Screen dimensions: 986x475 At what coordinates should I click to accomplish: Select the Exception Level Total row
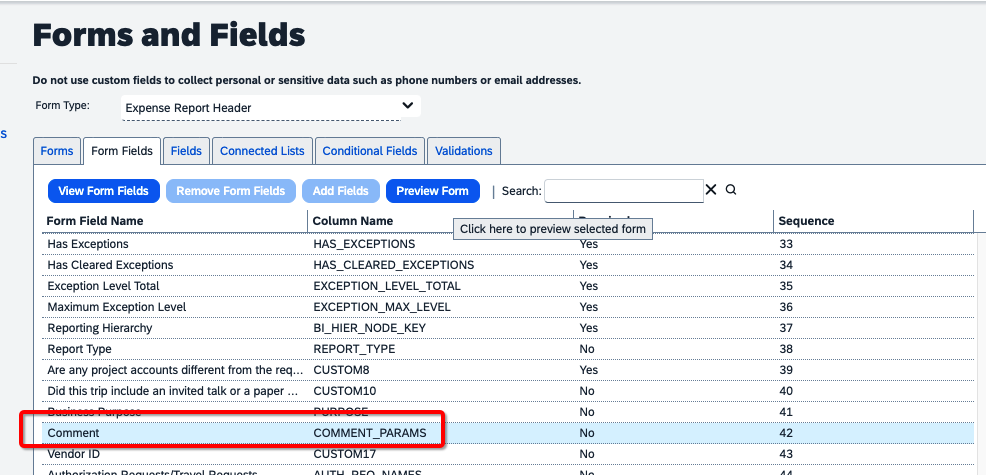(508, 286)
